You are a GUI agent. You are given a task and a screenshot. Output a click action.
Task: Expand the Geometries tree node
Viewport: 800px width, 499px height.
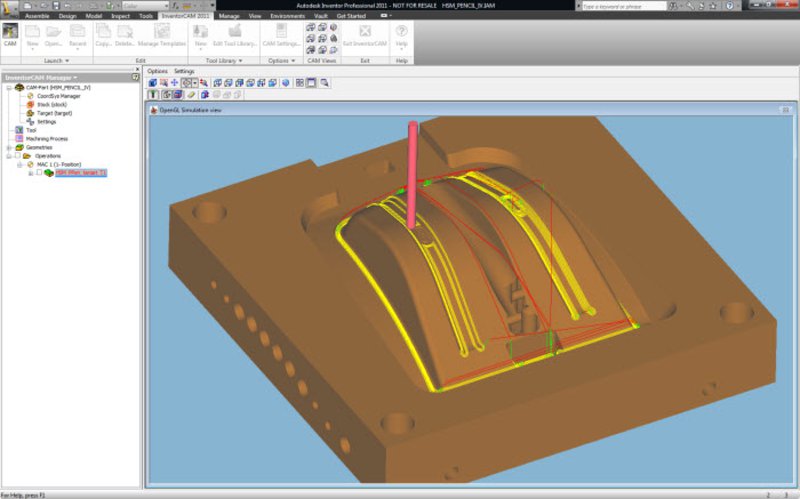click(7, 147)
